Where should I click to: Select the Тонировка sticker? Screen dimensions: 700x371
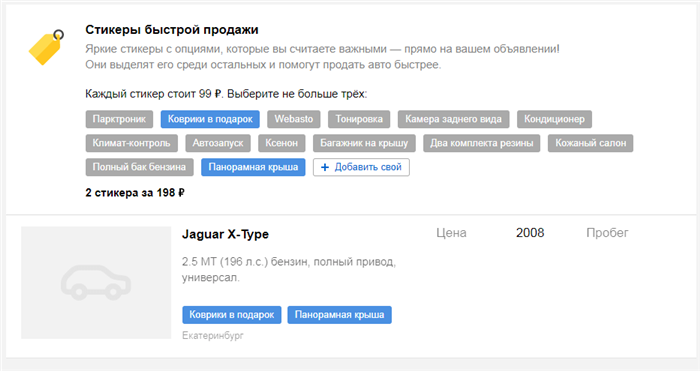point(359,119)
